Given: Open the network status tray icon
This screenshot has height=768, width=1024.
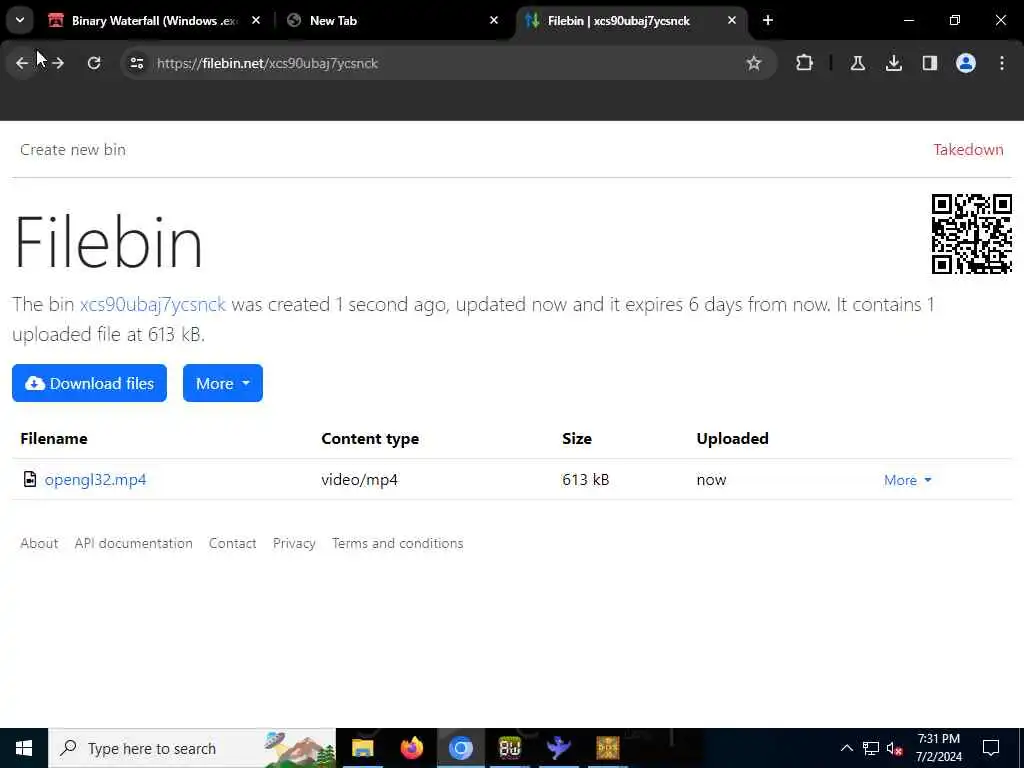Looking at the screenshot, I should click(x=871, y=748).
